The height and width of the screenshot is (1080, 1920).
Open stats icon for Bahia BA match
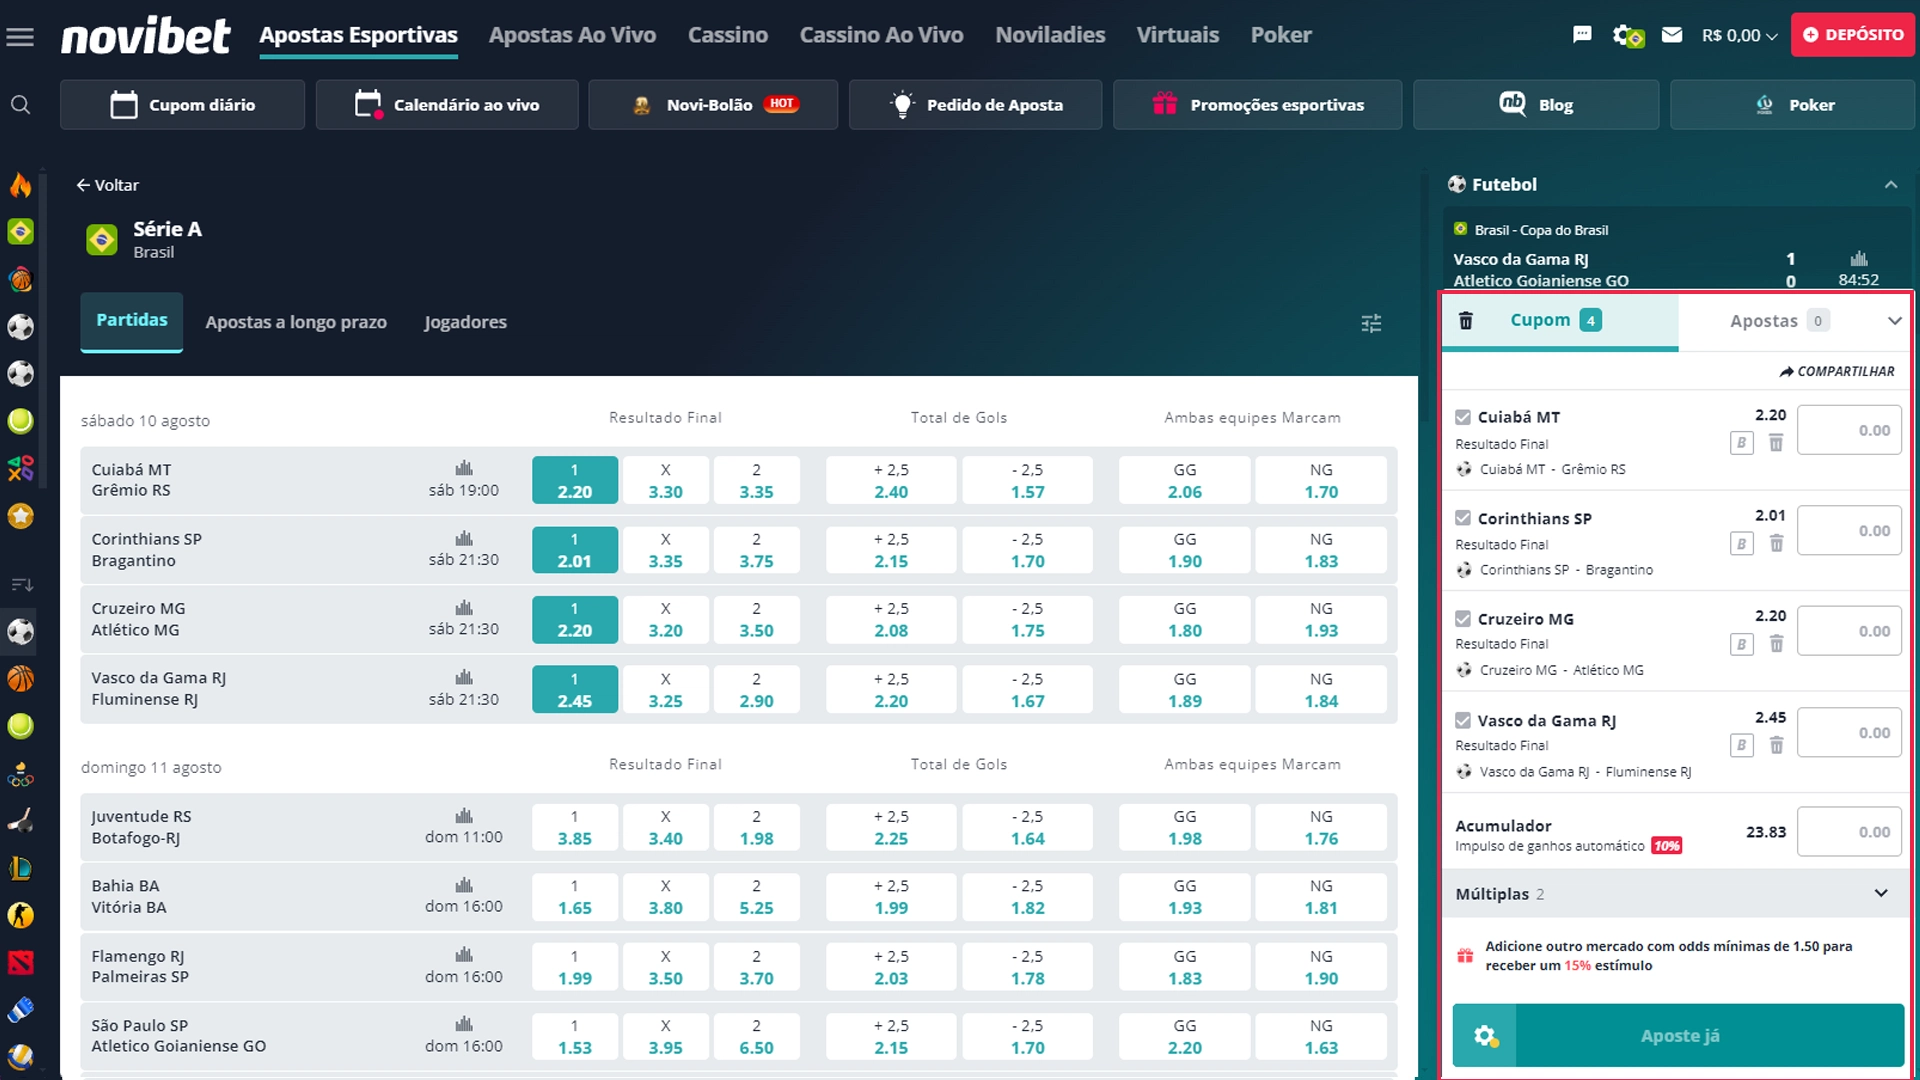click(464, 885)
